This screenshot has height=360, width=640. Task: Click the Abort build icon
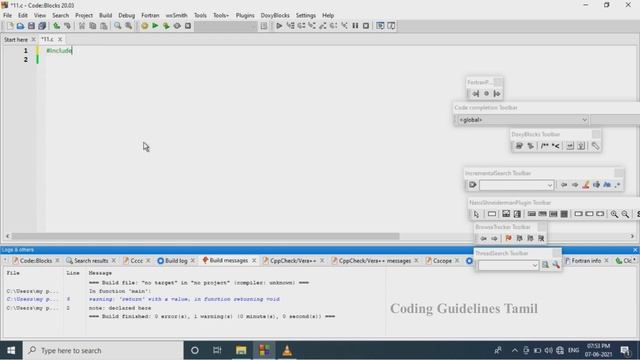click(188, 26)
